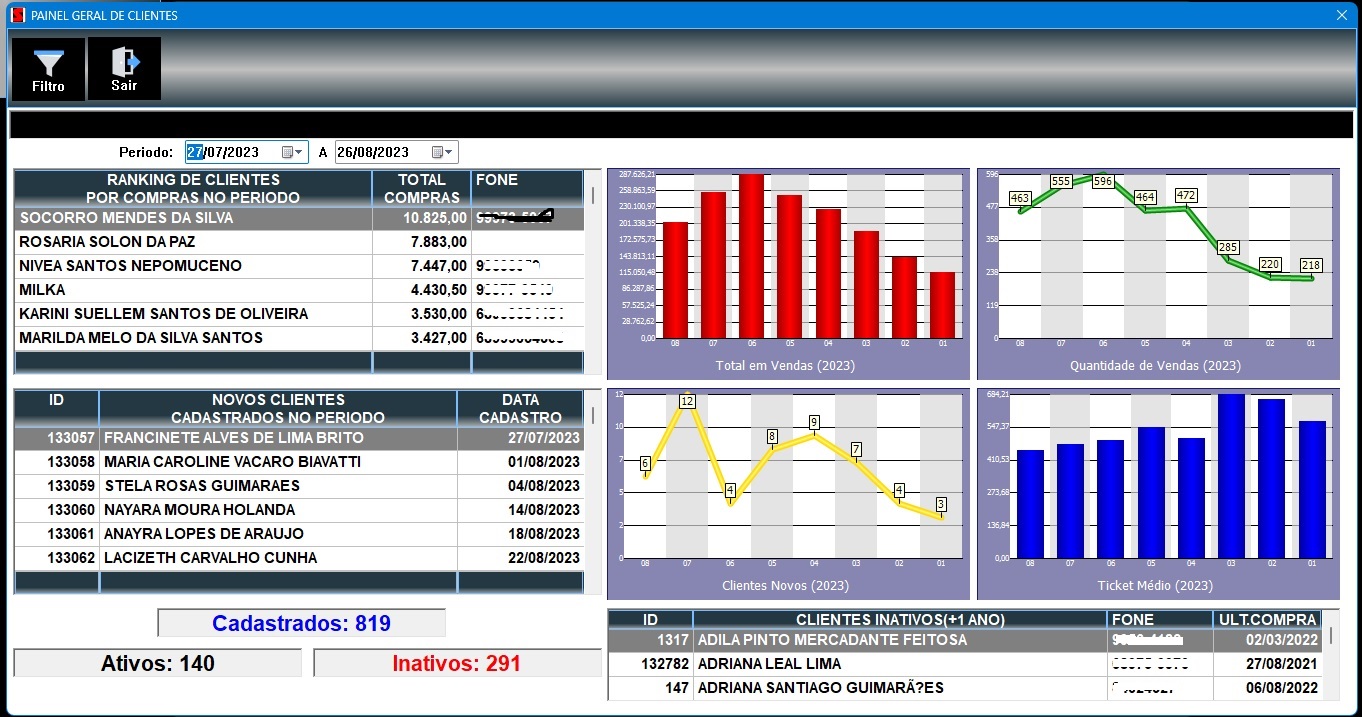Select KARINI SUELLEM SANTOS DE OLIVEIRA row
This screenshot has height=717, width=1362.
pos(299,314)
